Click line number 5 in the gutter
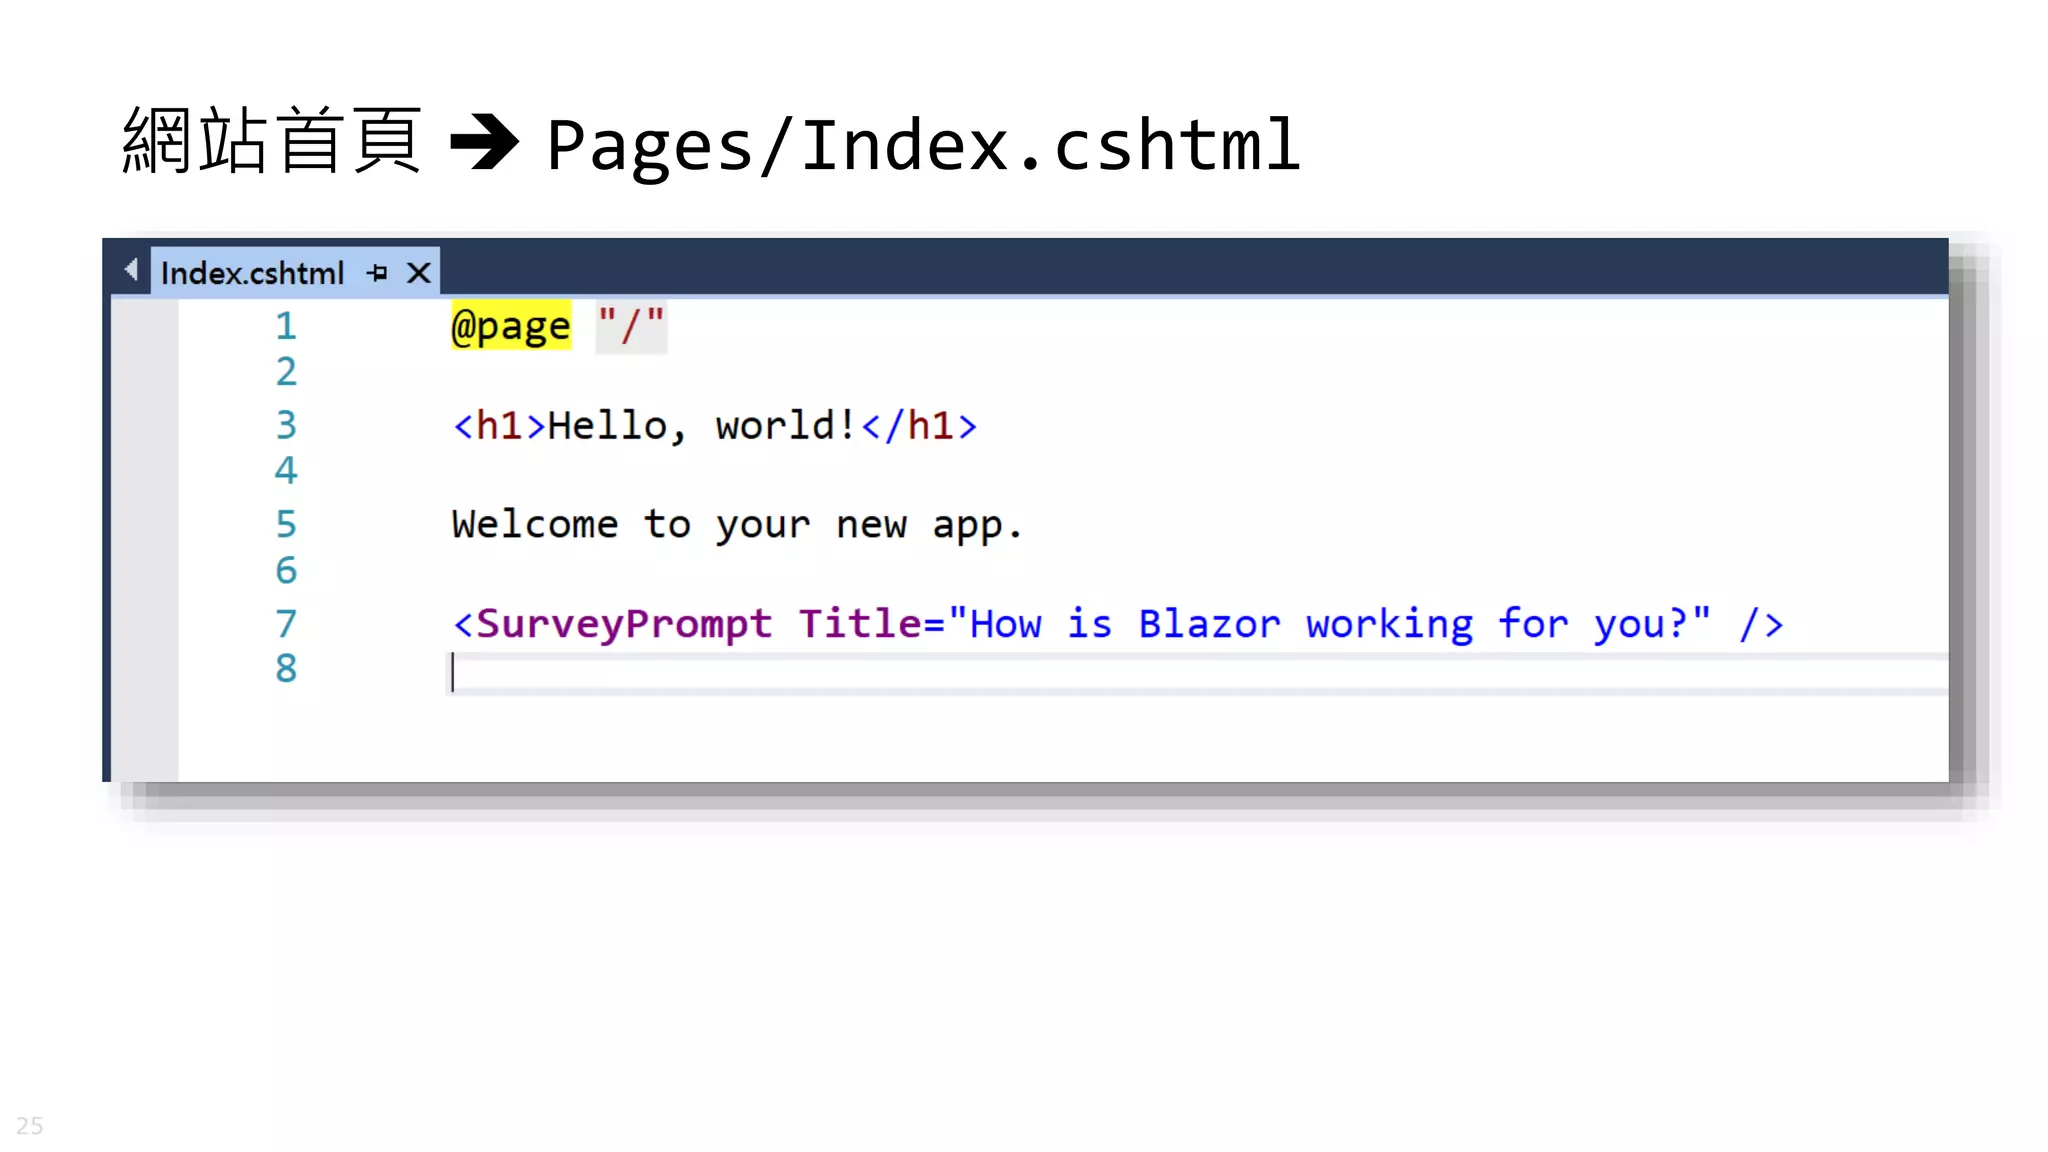Image resolution: width=2048 pixels, height=1152 pixels. (x=286, y=524)
